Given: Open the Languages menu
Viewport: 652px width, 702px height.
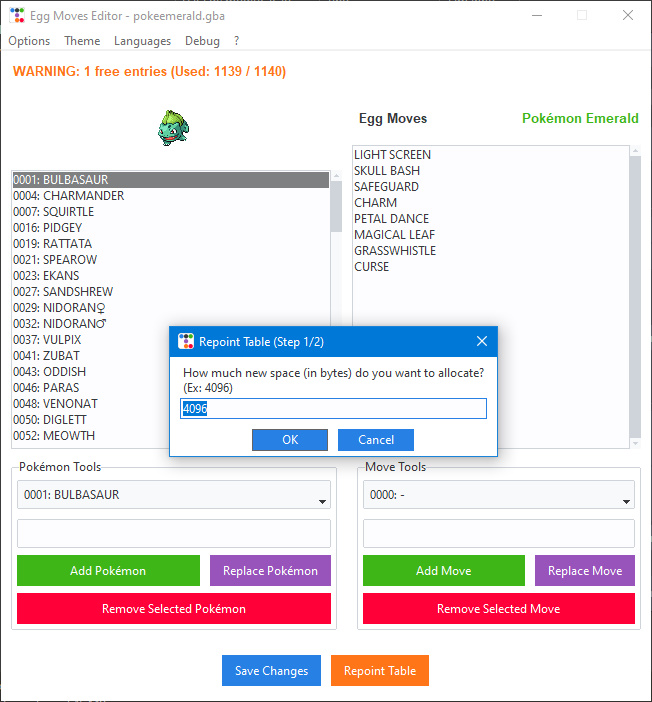Looking at the screenshot, I should [142, 41].
